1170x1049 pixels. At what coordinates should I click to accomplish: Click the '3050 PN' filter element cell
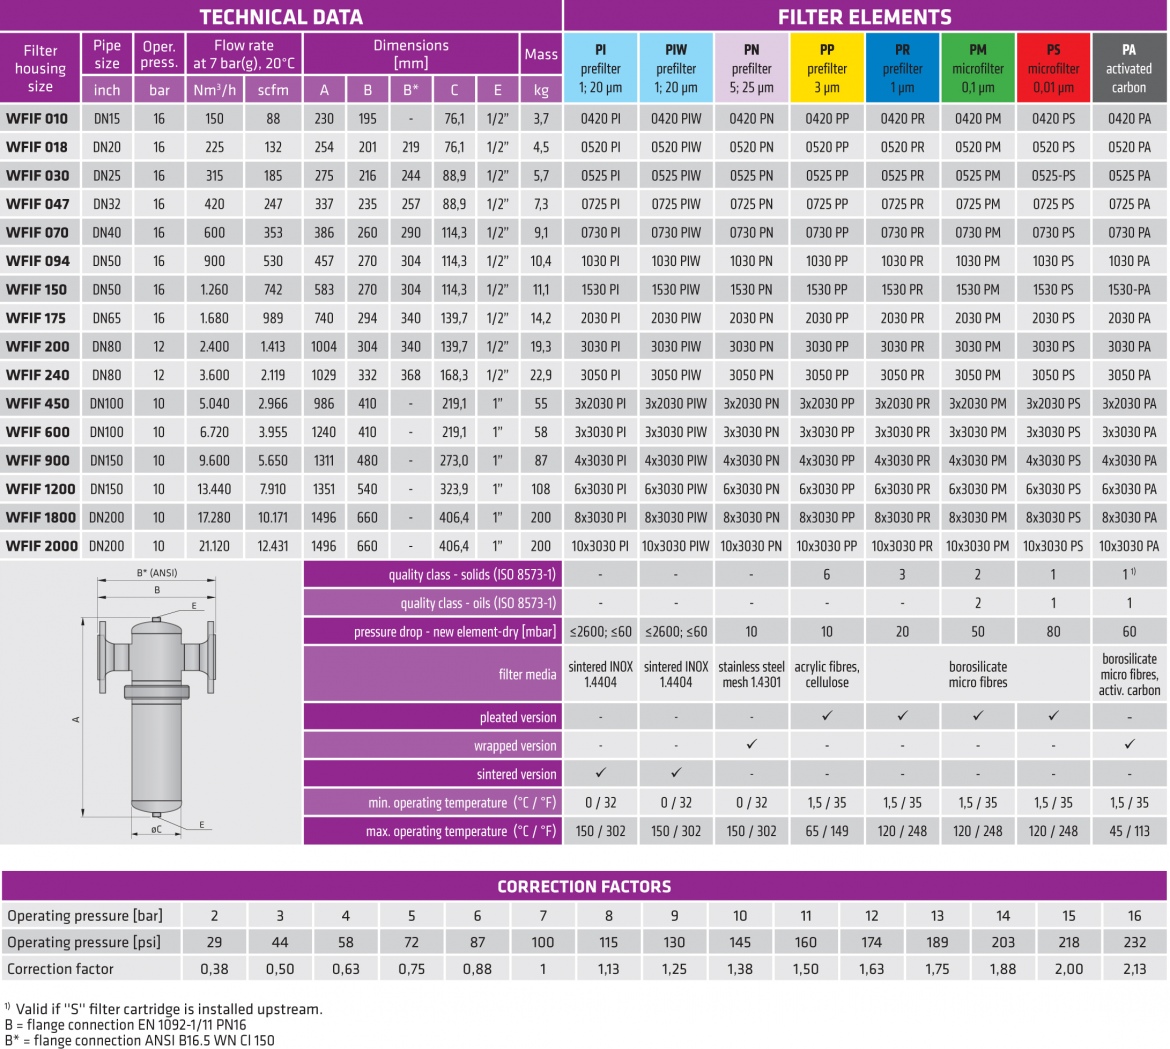pyautogui.click(x=751, y=375)
